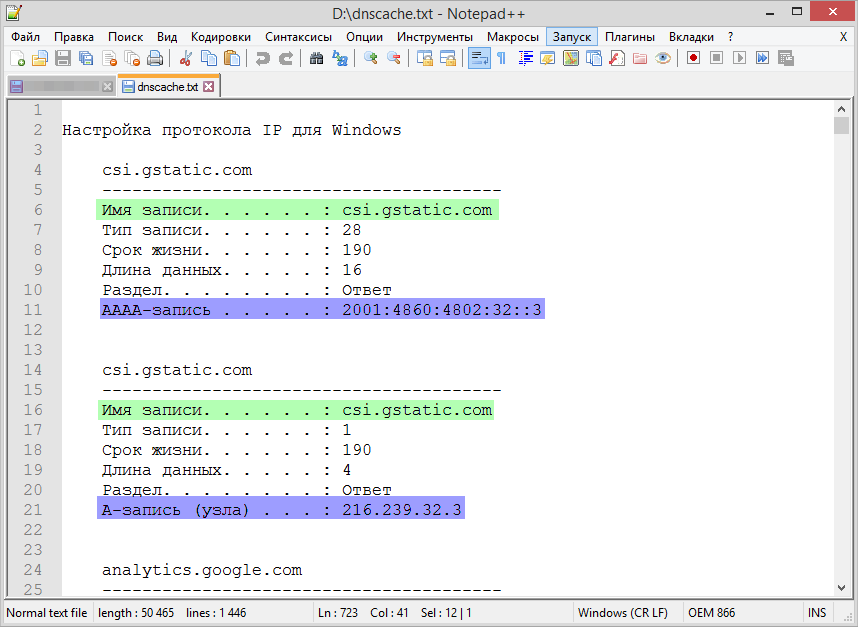Toggle synchronized vertical scrolling
858x627 pixels.
[425, 58]
